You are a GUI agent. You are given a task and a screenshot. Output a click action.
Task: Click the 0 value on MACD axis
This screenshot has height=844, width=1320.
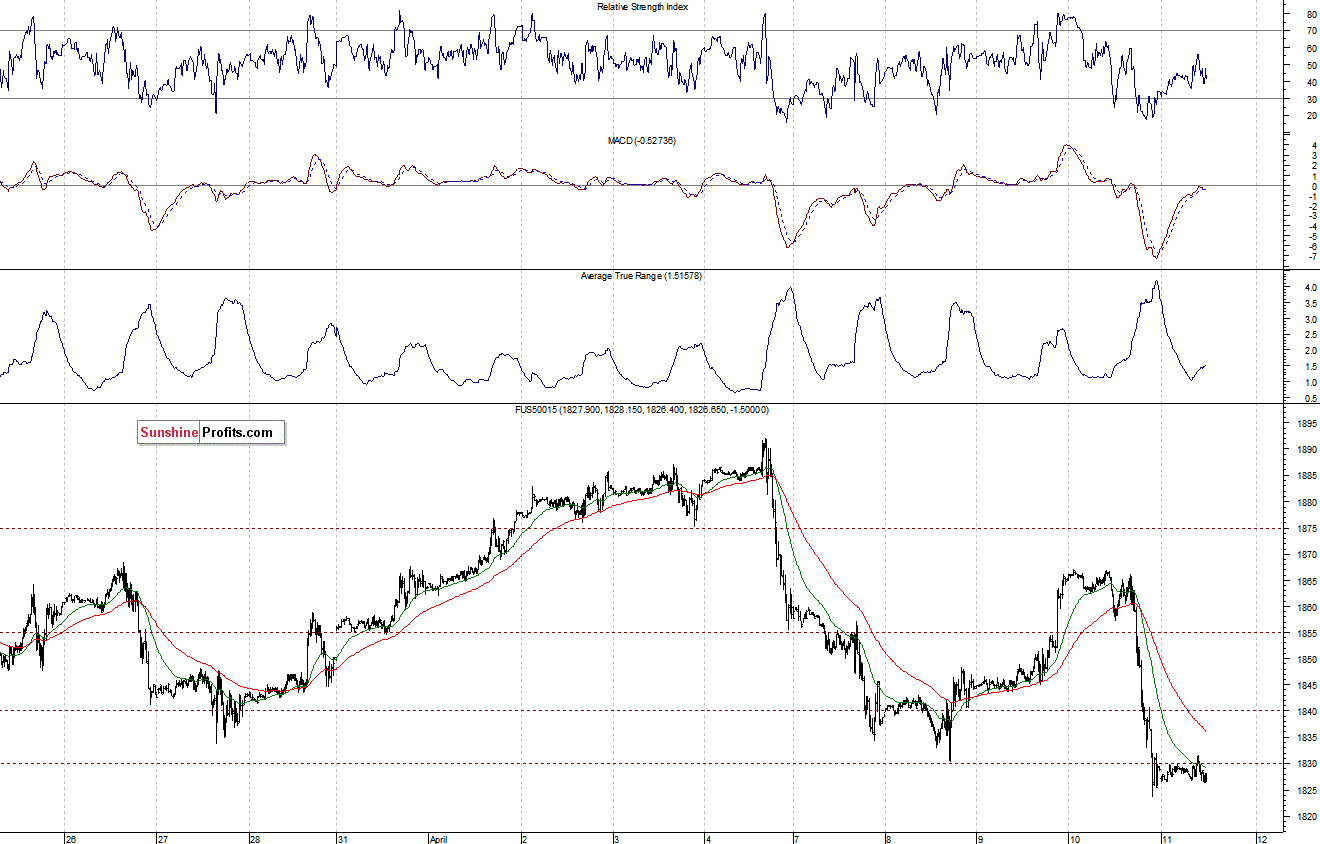pyautogui.click(x=1313, y=186)
